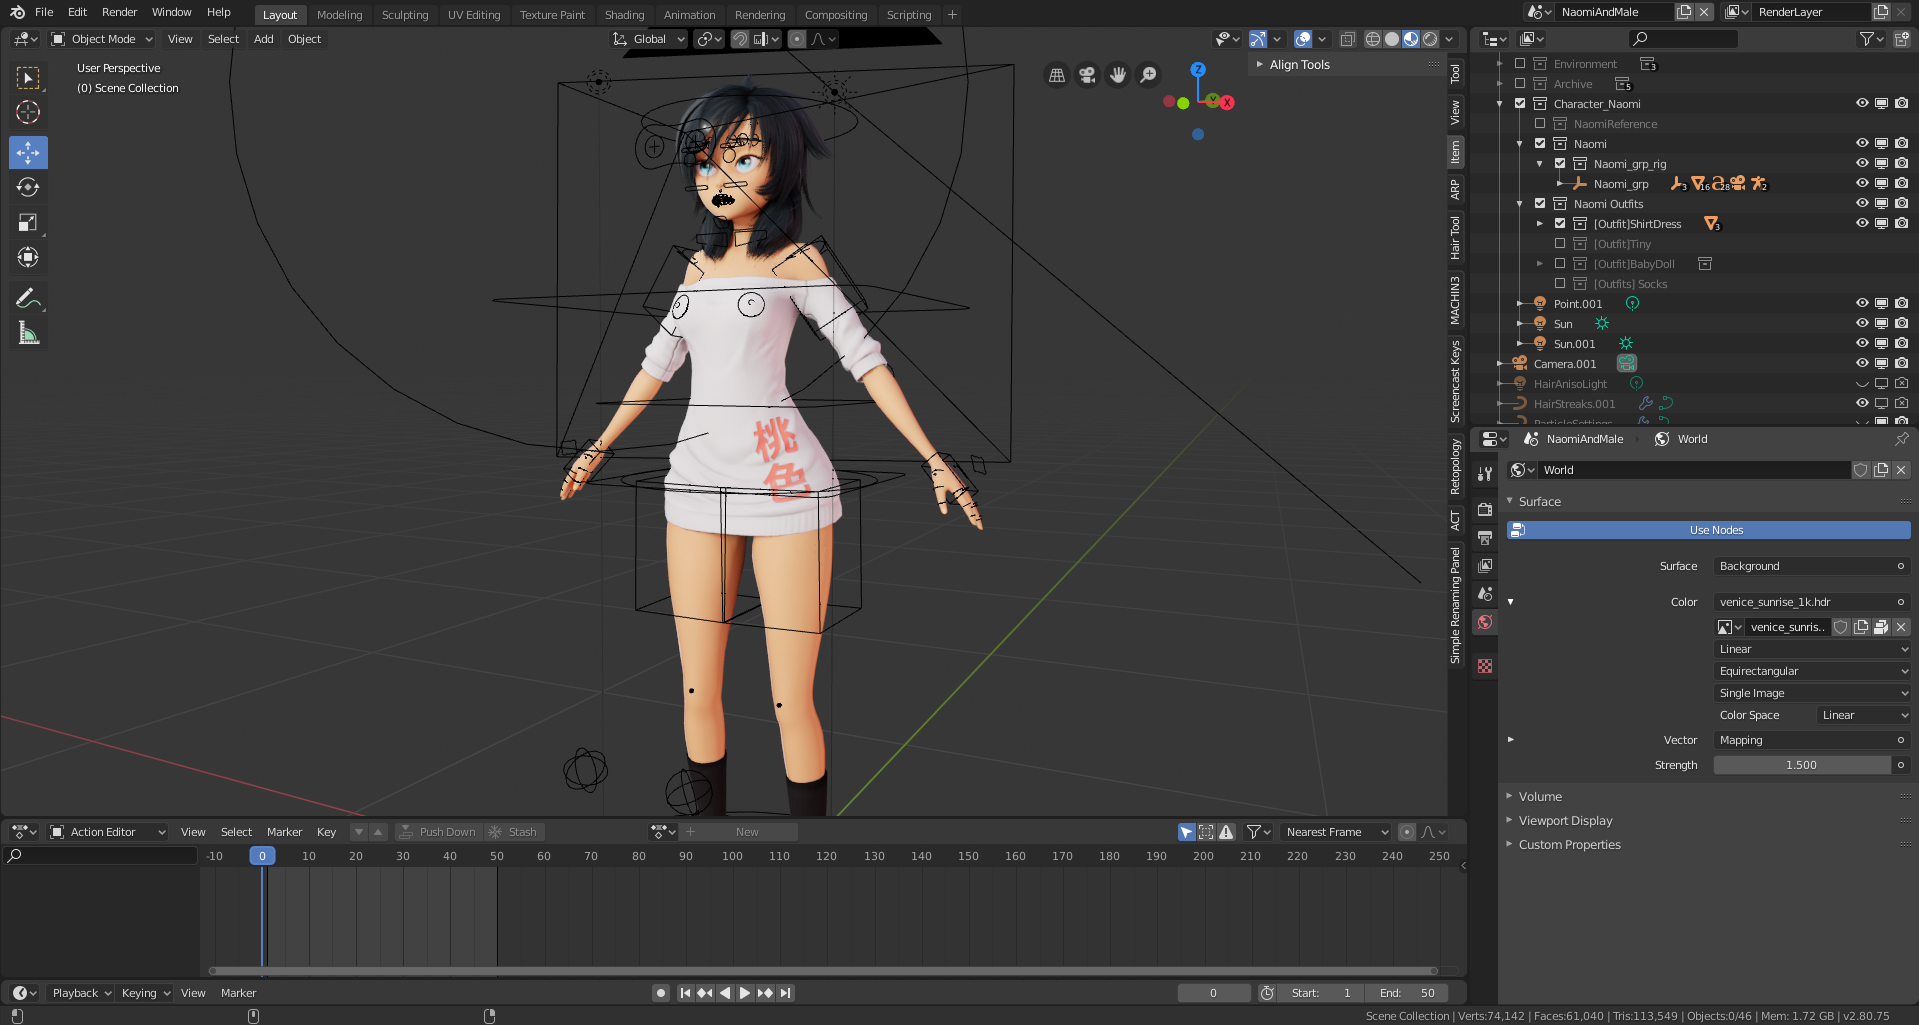Image resolution: width=1919 pixels, height=1025 pixels.
Task: Click the Strength slider set to 1.500
Action: tap(1802, 765)
